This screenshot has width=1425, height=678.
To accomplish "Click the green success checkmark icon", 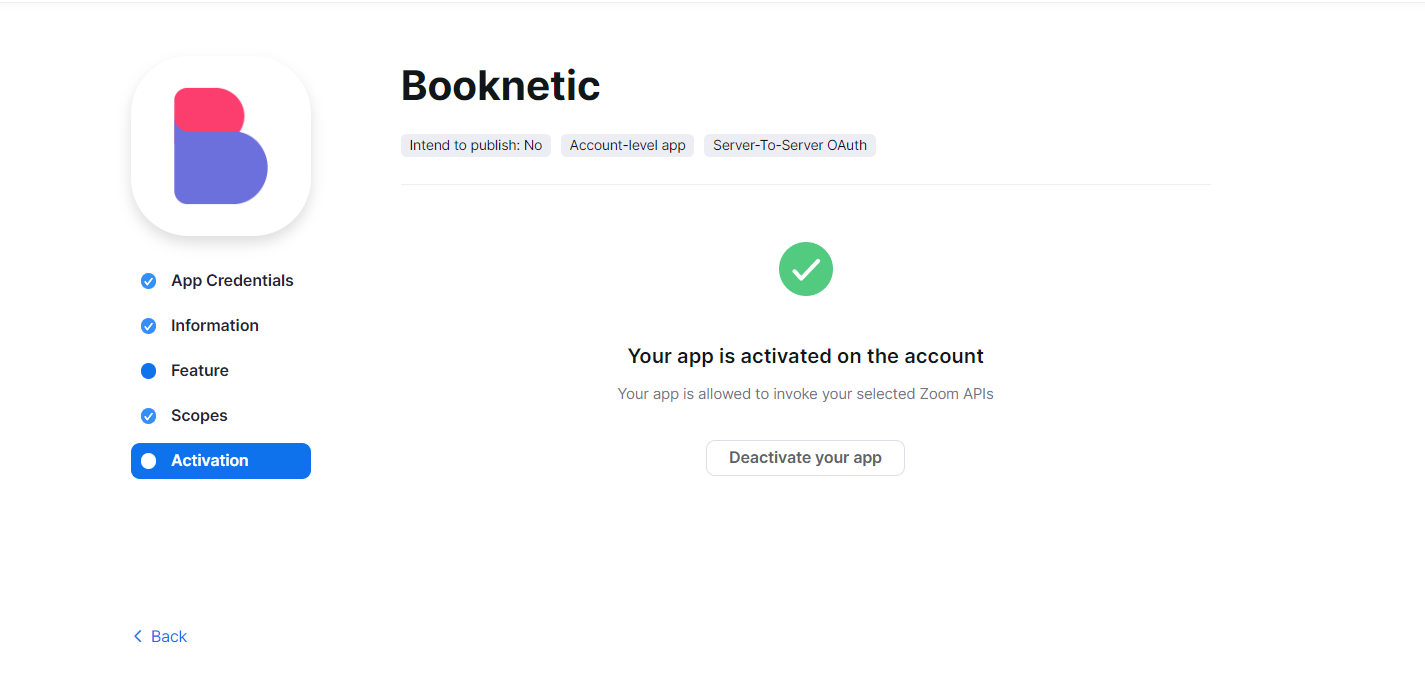I will (x=805, y=269).
